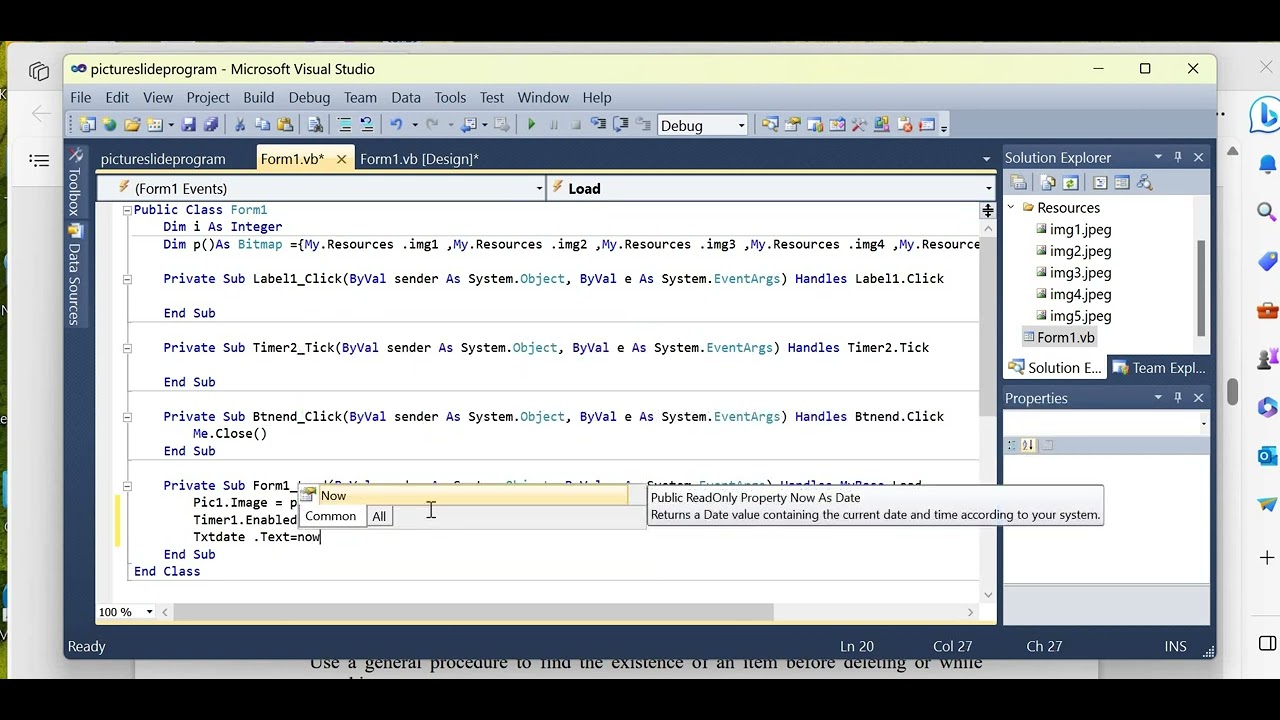The height and width of the screenshot is (720, 1280).
Task: Click Properties icon in Solution Explorer toolbar
Action: click(x=1018, y=183)
